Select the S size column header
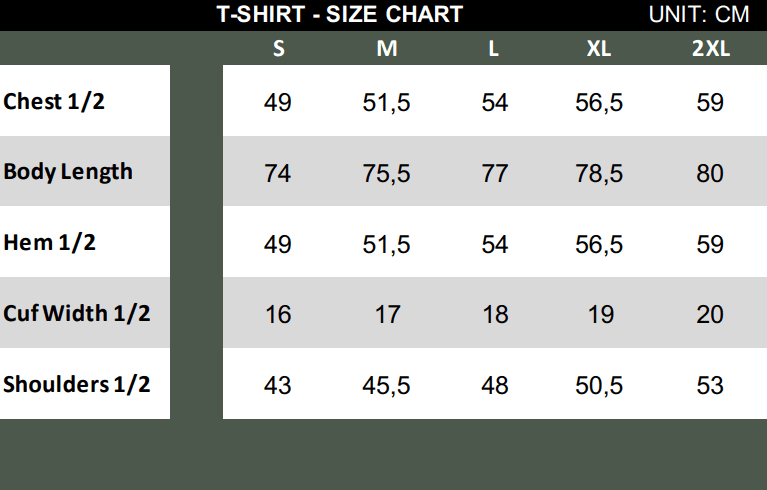 point(278,49)
